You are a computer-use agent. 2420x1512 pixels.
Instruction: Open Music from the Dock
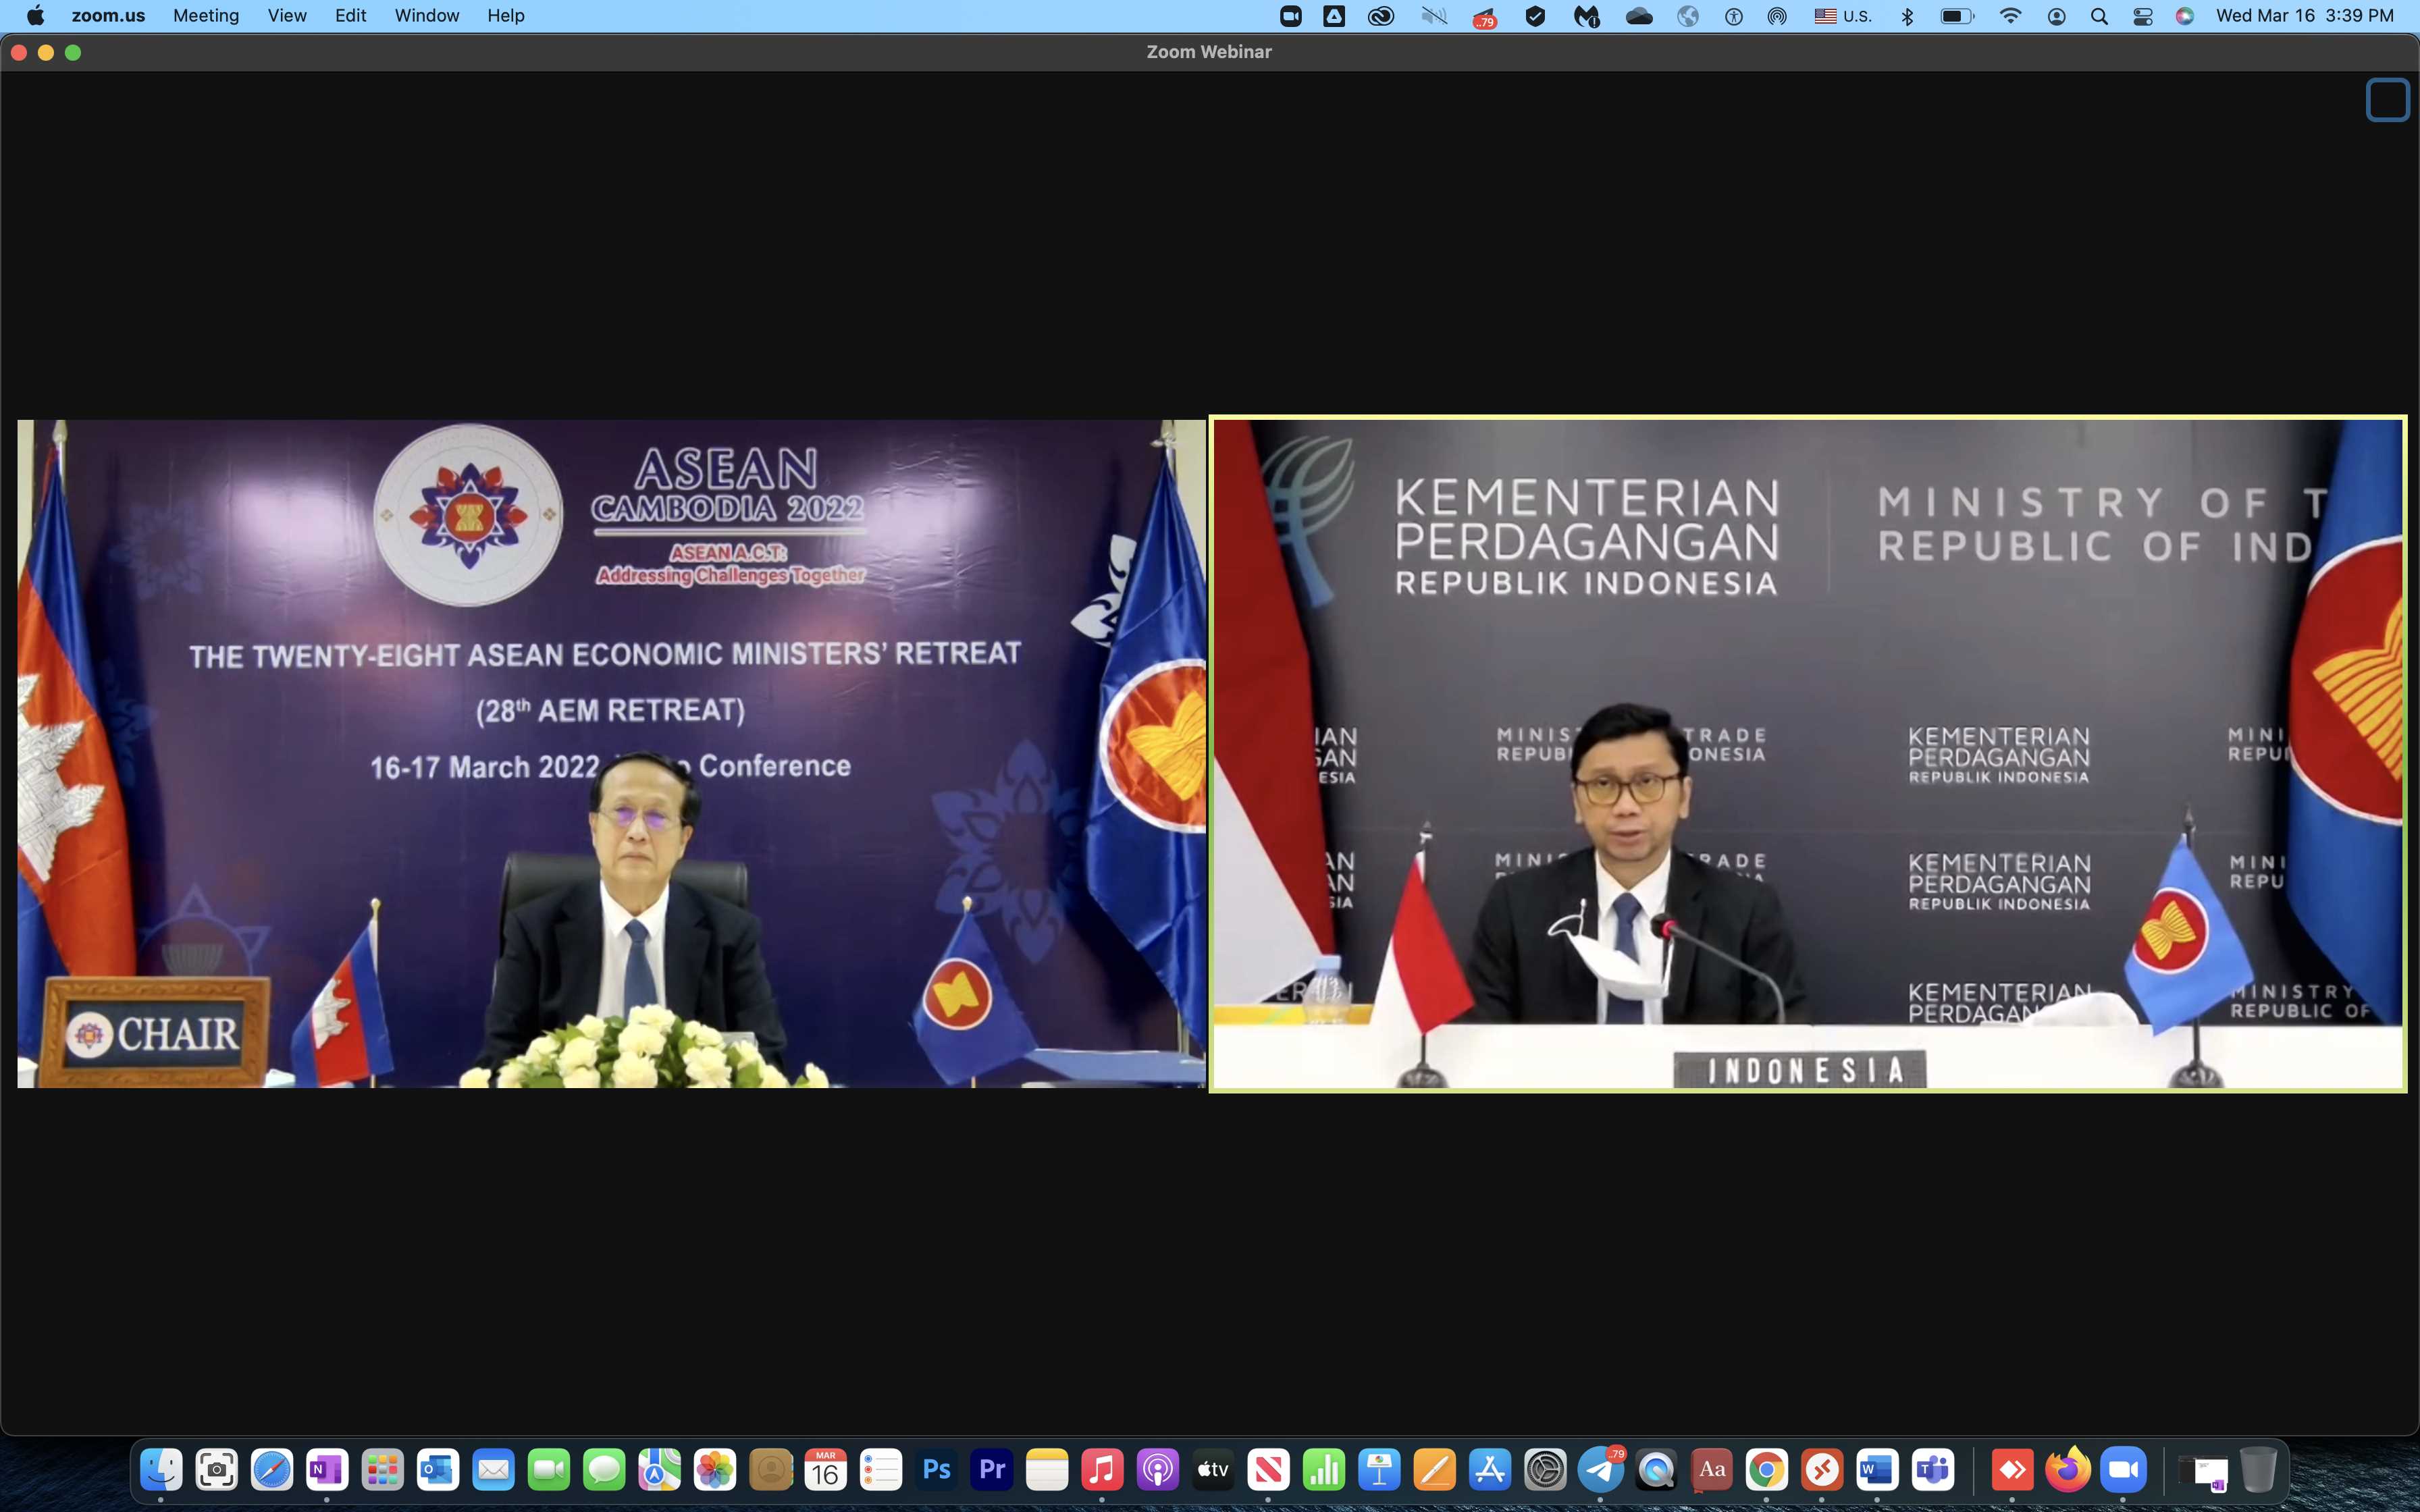click(1102, 1469)
